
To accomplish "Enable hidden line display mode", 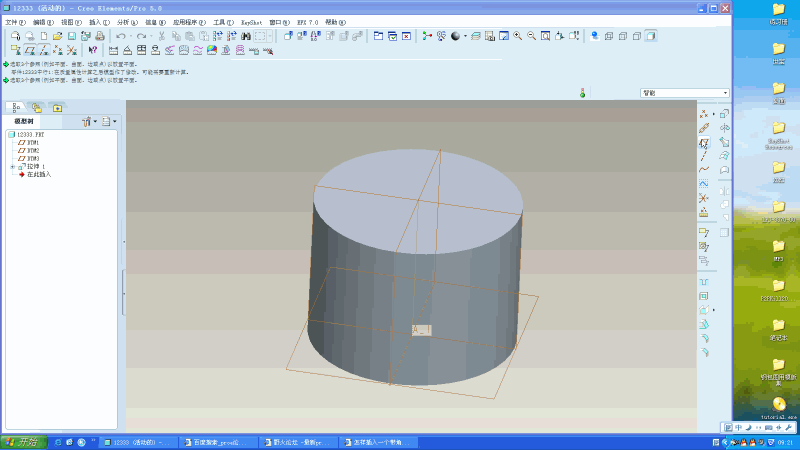I will (x=622, y=36).
